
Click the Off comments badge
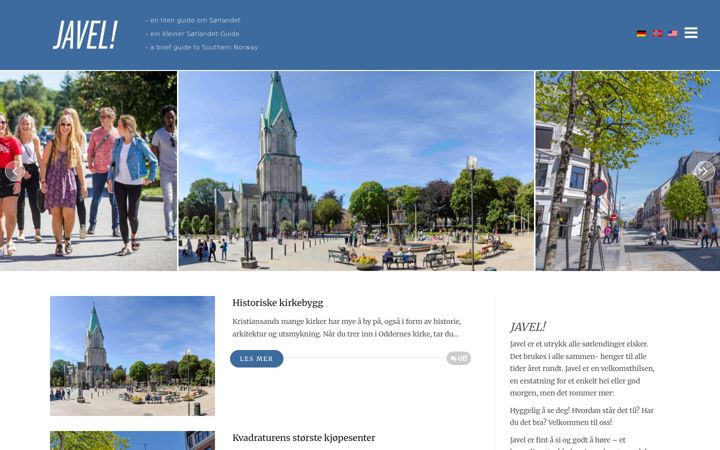pos(458,358)
